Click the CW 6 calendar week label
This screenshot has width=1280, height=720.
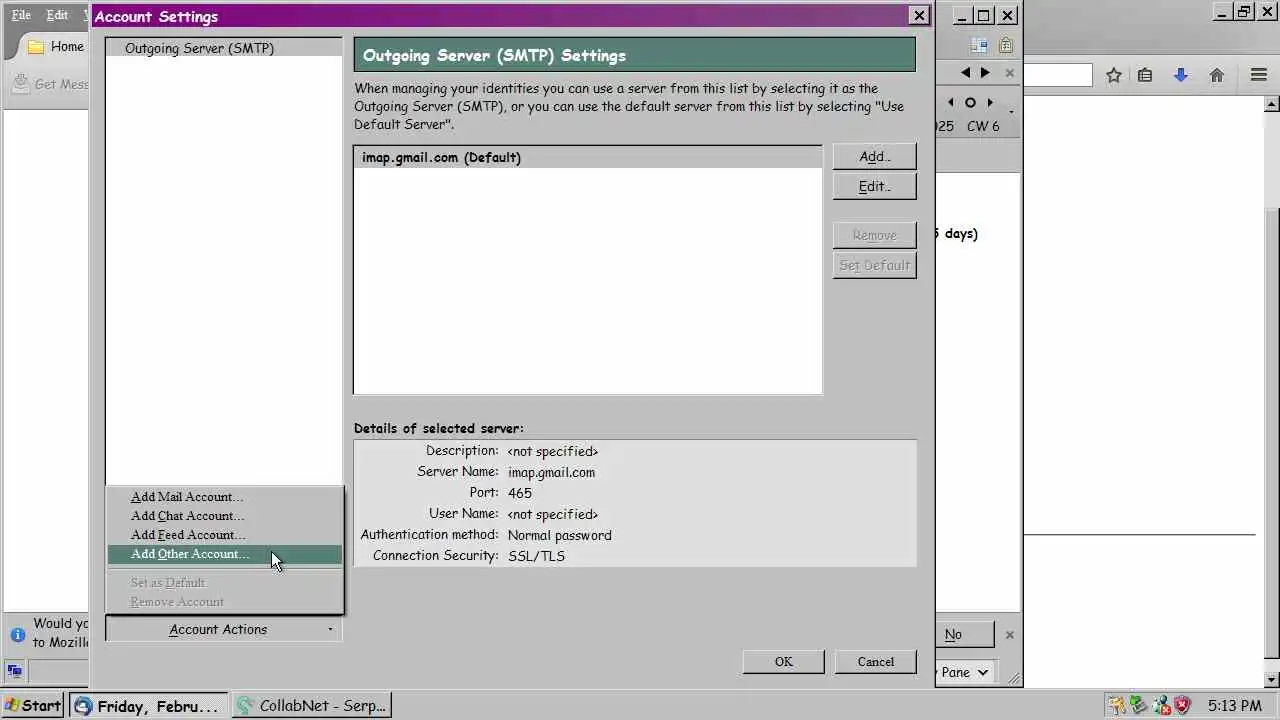983,126
